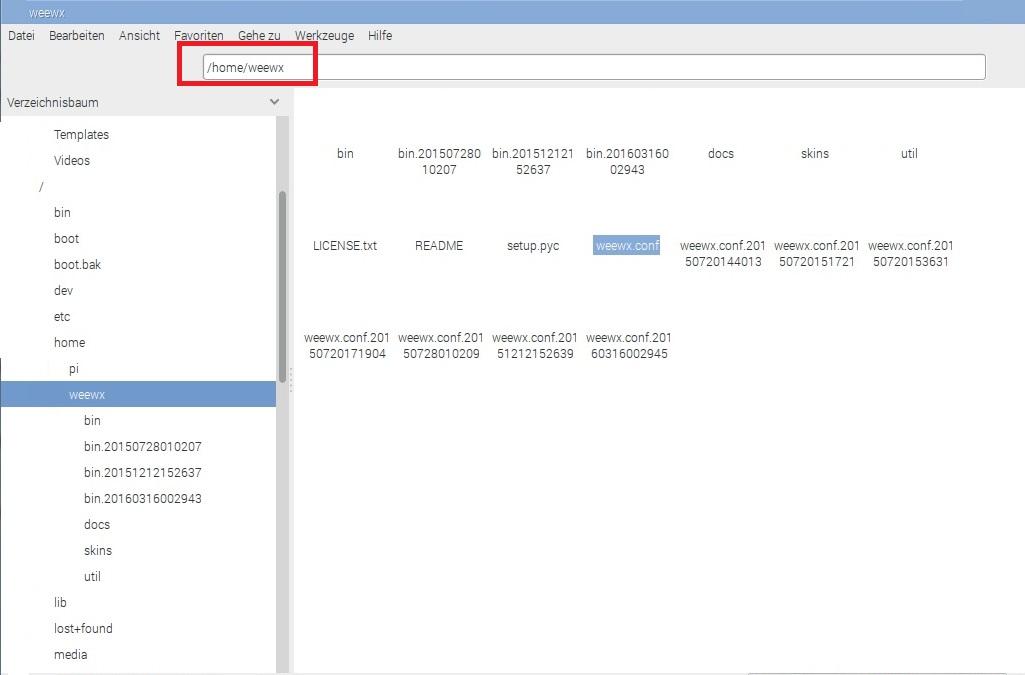Select the README file
1025x675 pixels.
pos(439,245)
